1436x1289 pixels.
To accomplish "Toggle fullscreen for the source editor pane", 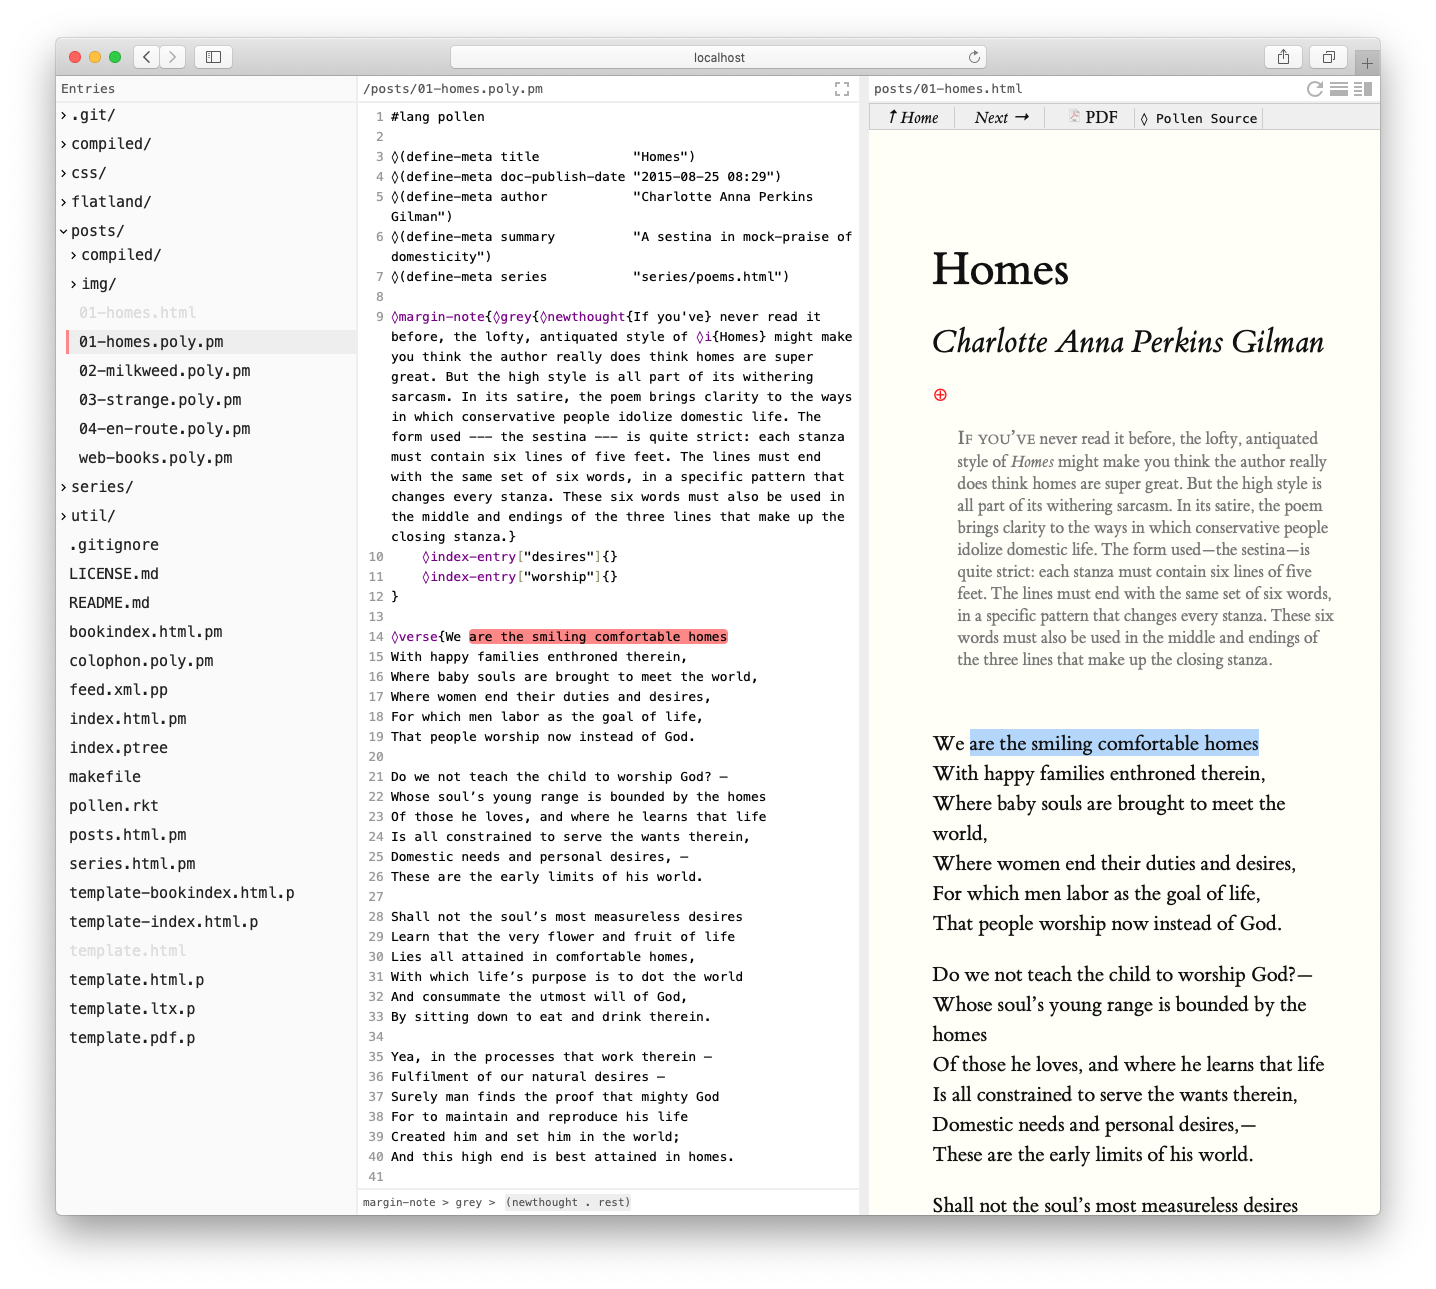I will [x=842, y=89].
